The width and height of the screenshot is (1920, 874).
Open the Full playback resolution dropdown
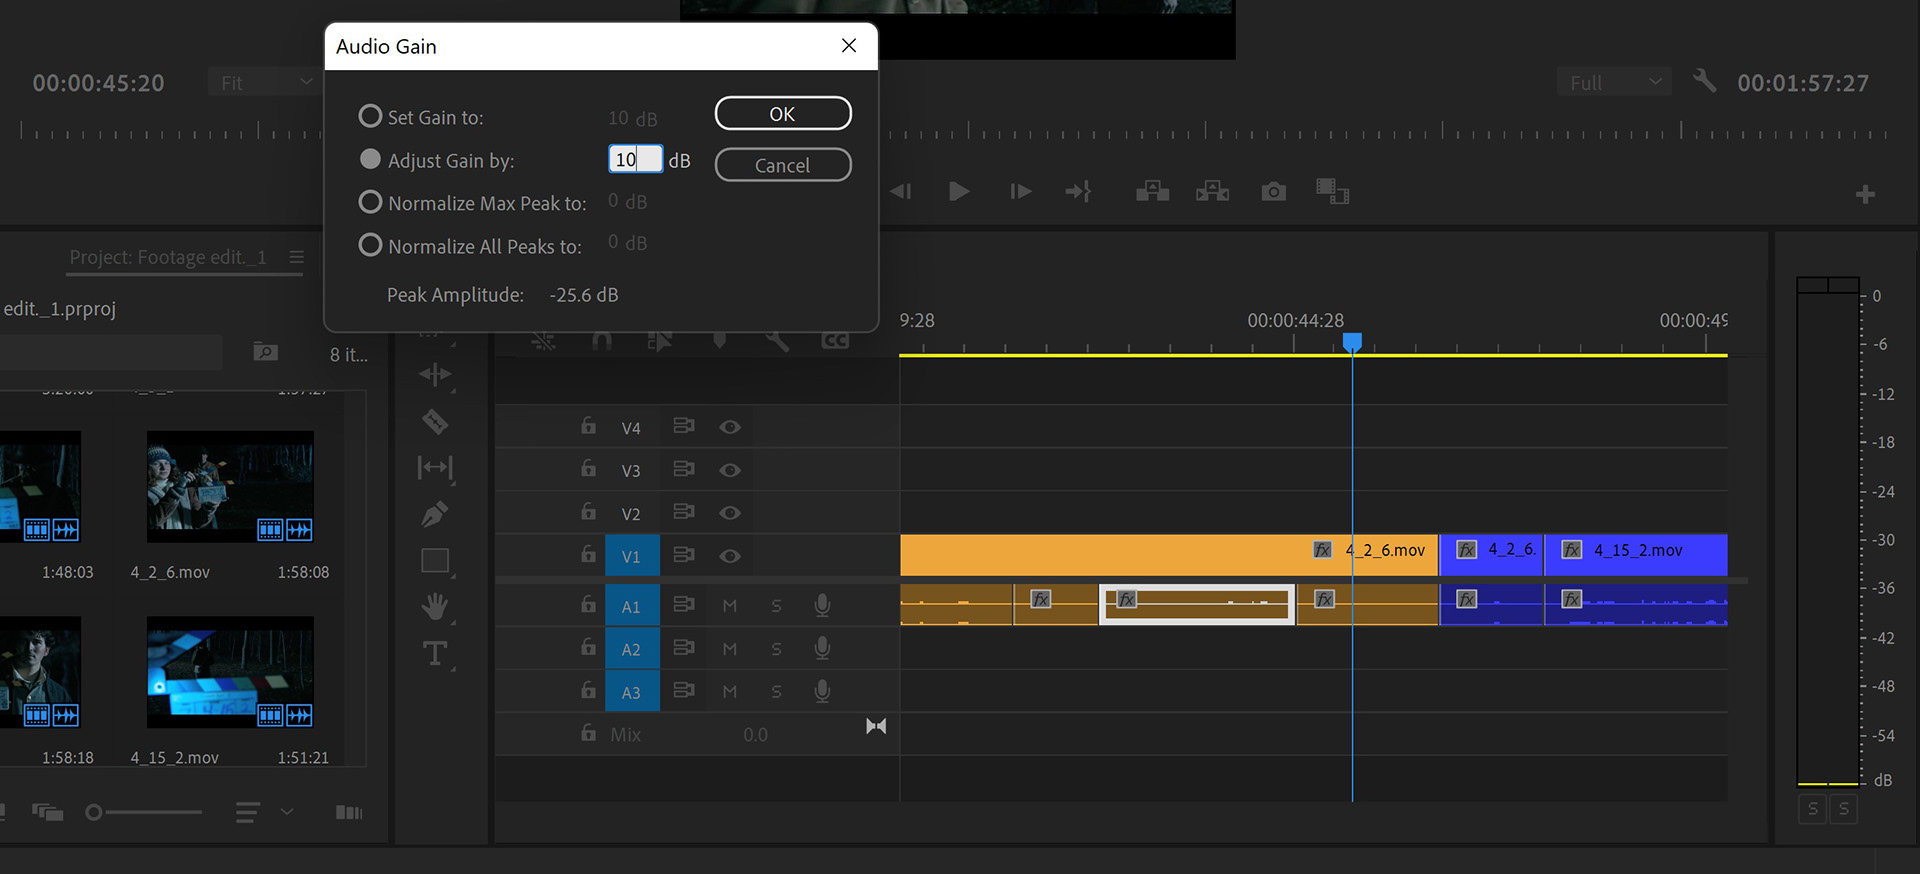(1614, 82)
